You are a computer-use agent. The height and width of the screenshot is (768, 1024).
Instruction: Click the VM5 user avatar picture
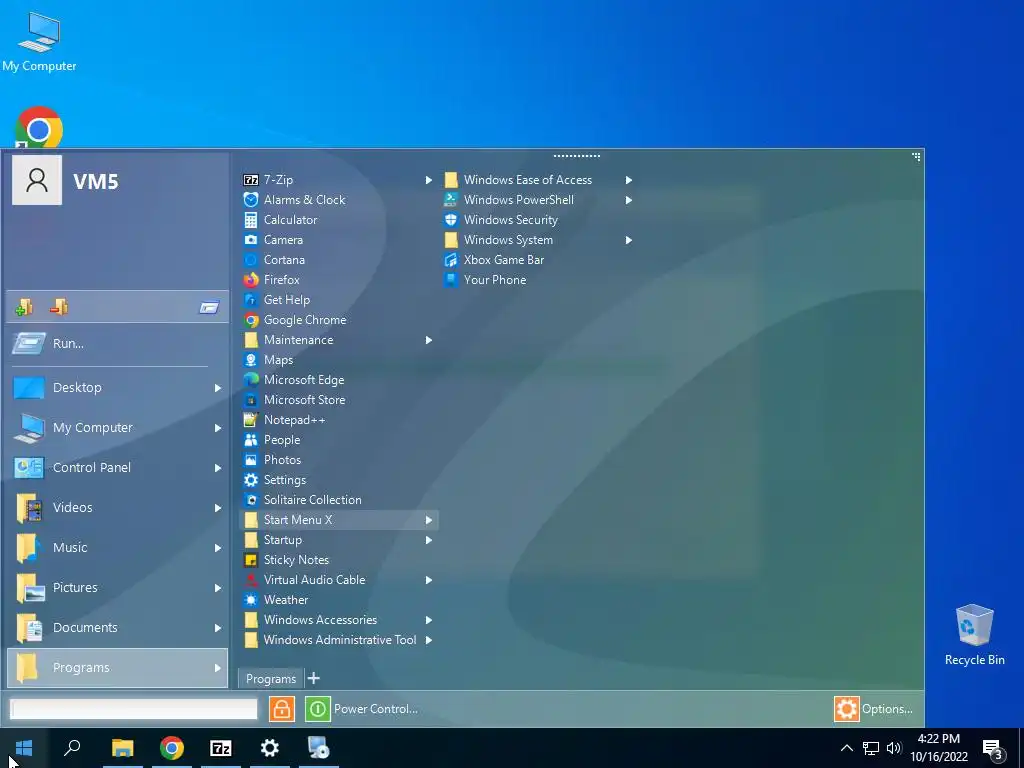point(37,180)
